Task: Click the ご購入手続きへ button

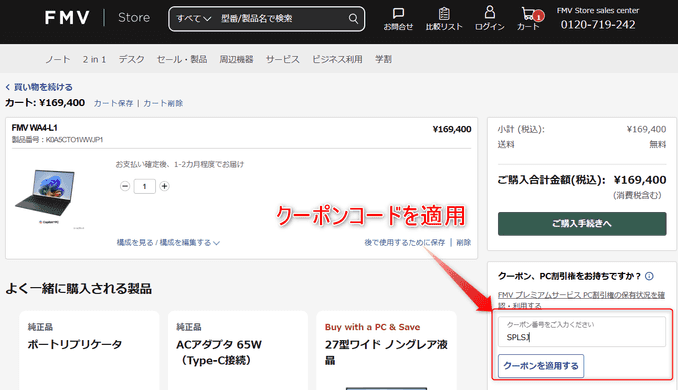Action: pos(582,224)
